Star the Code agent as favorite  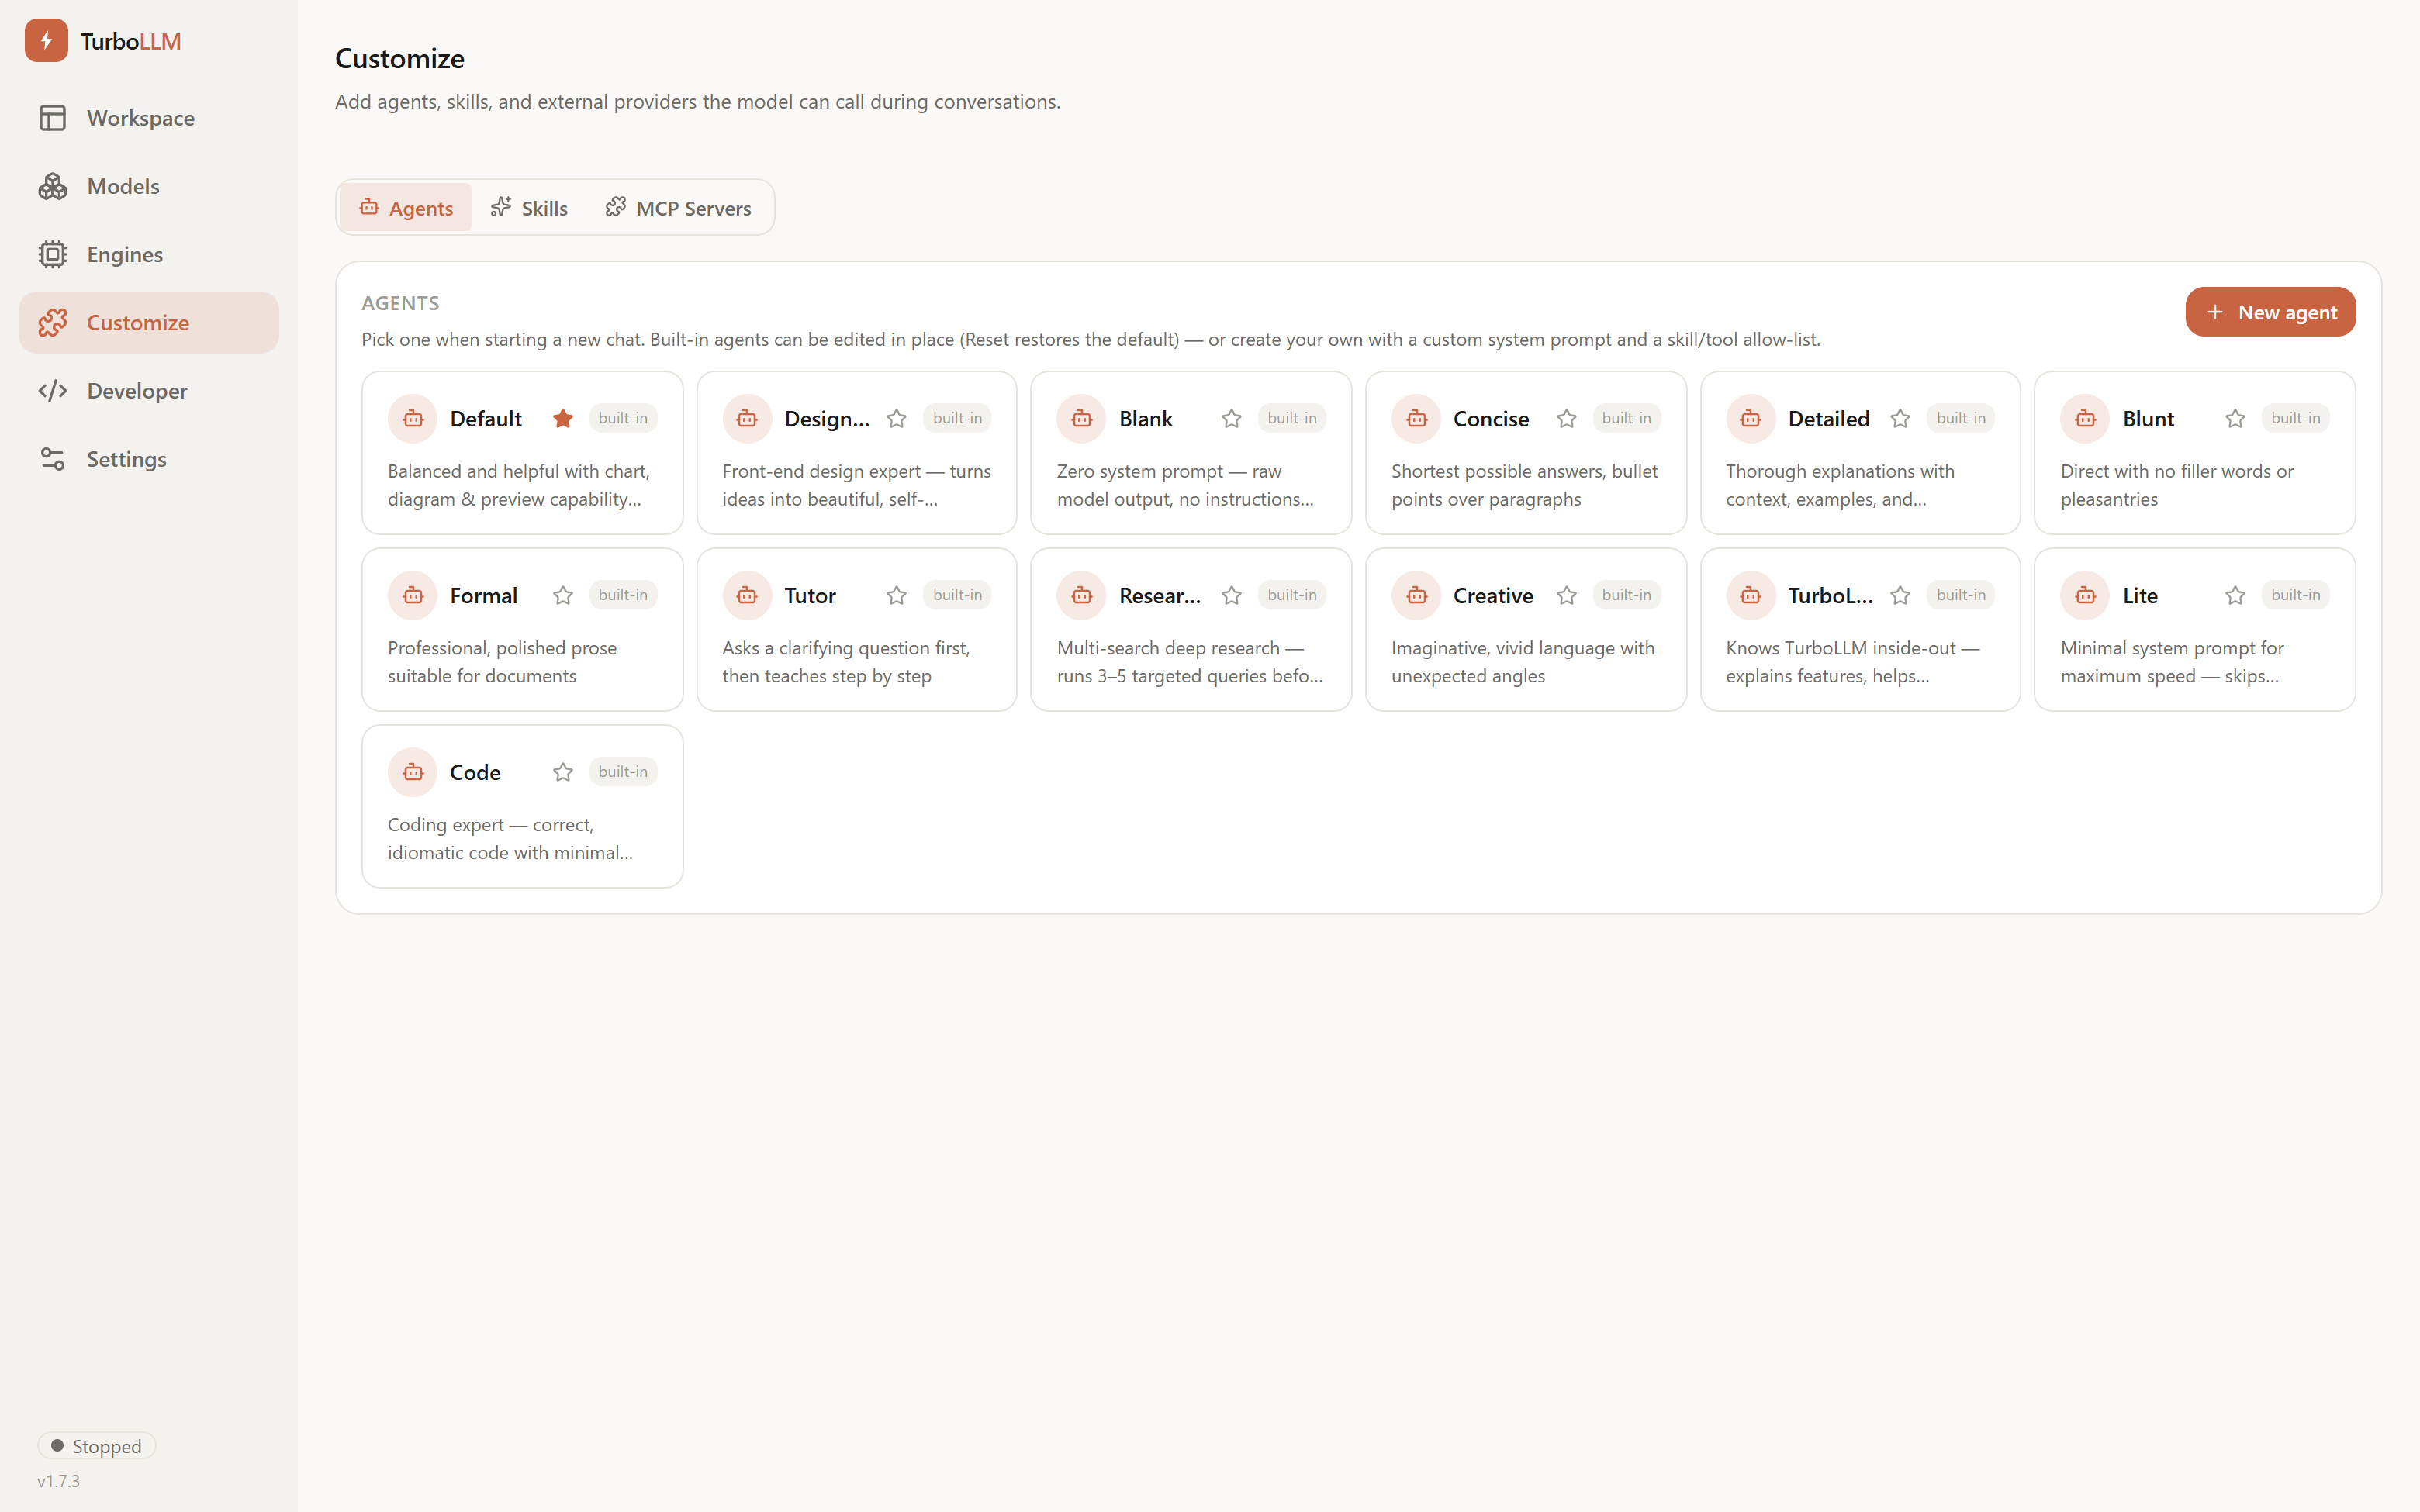click(563, 772)
